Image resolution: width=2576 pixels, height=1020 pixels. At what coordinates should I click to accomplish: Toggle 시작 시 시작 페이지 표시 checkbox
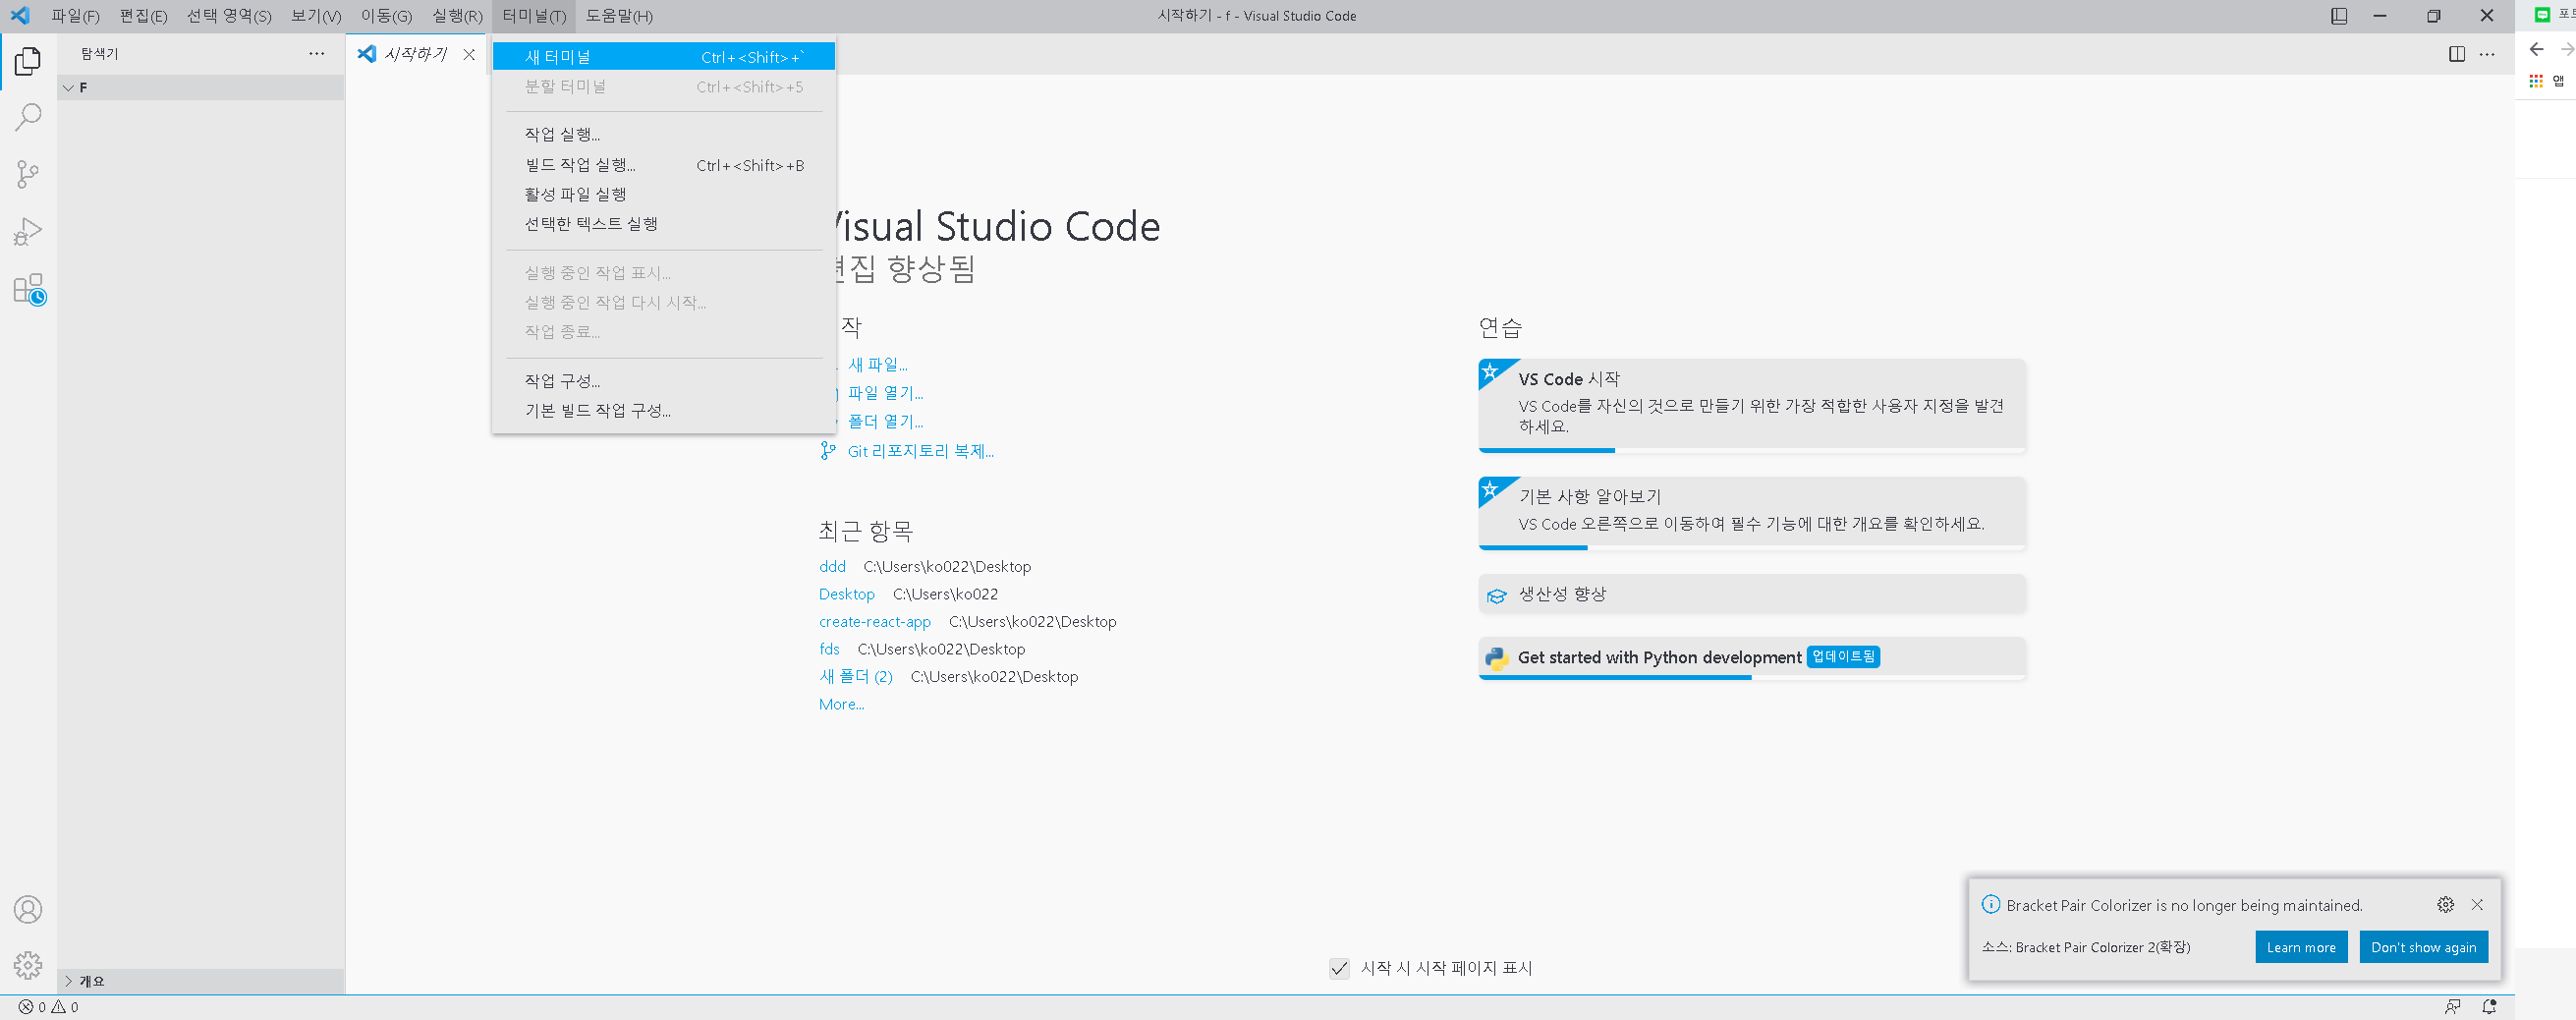[x=1339, y=968]
